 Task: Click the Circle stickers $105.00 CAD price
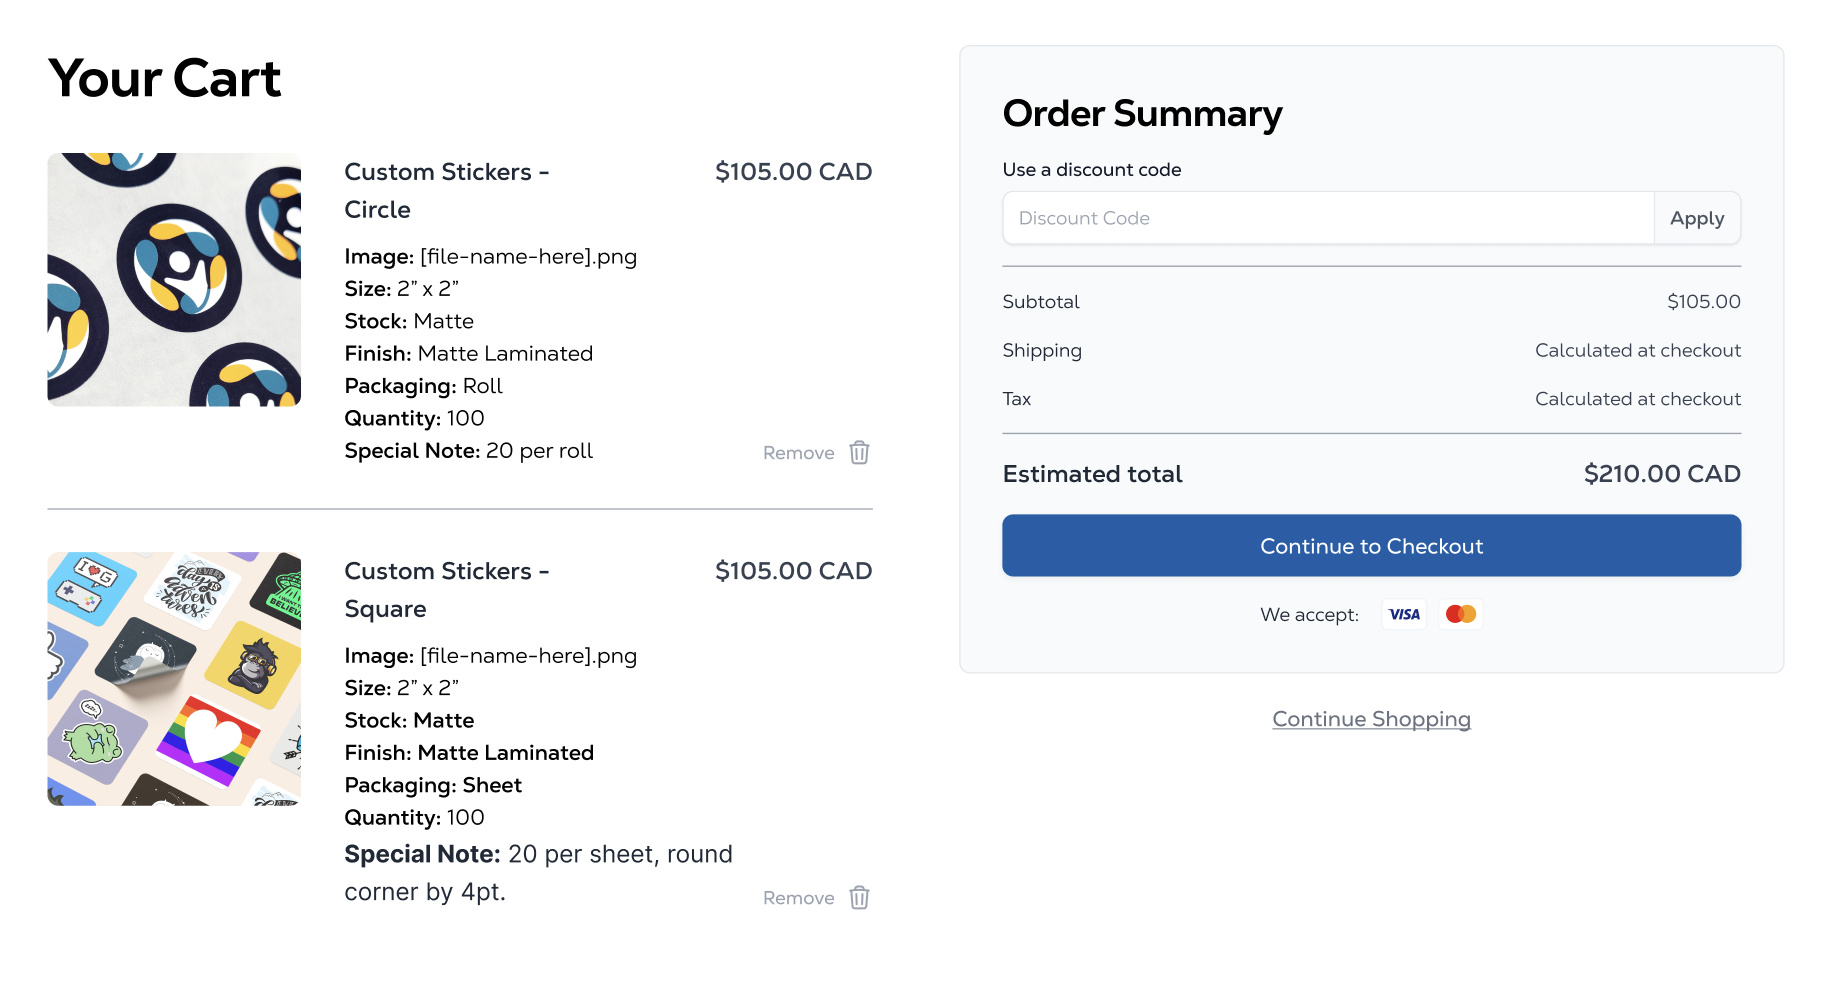point(793,172)
